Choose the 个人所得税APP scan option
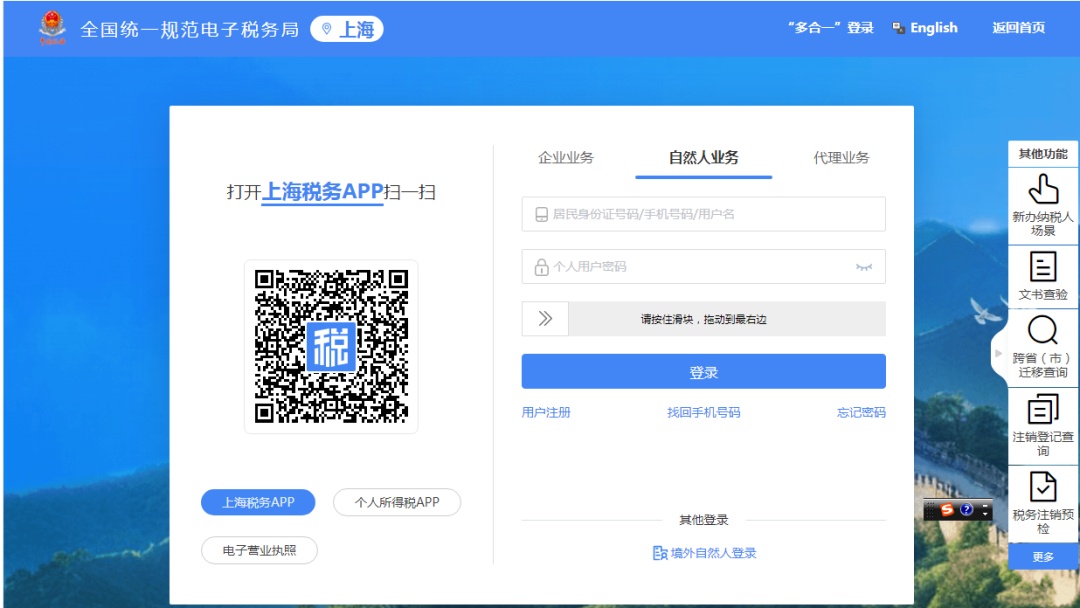The image size is (1080, 608). point(397,503)
